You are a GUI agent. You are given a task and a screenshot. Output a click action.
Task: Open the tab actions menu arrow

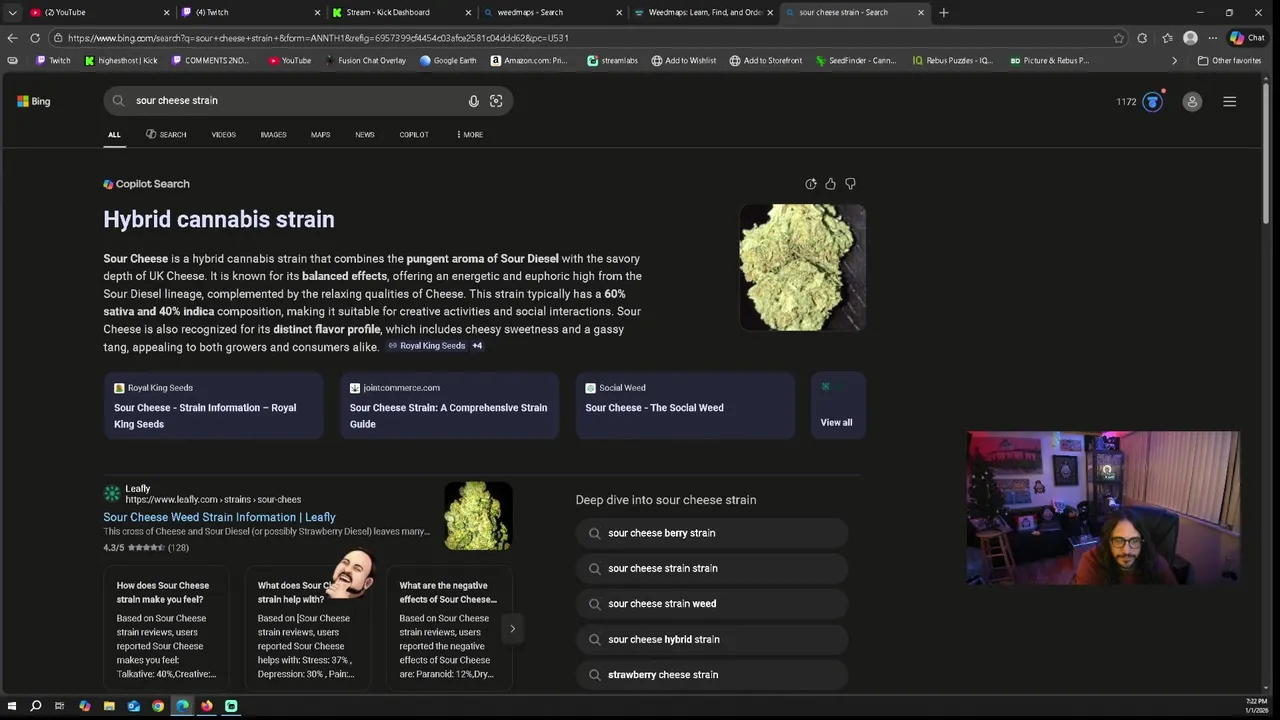12,12
